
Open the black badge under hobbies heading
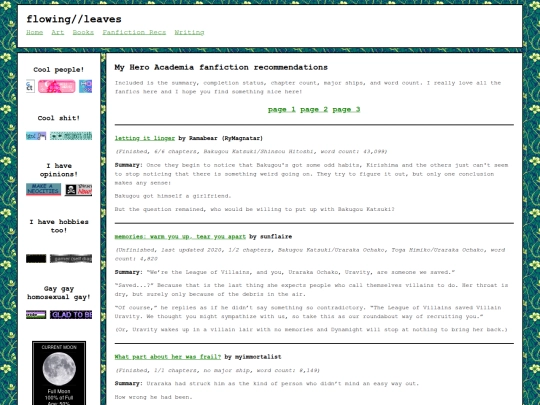(x=36, y=259)
